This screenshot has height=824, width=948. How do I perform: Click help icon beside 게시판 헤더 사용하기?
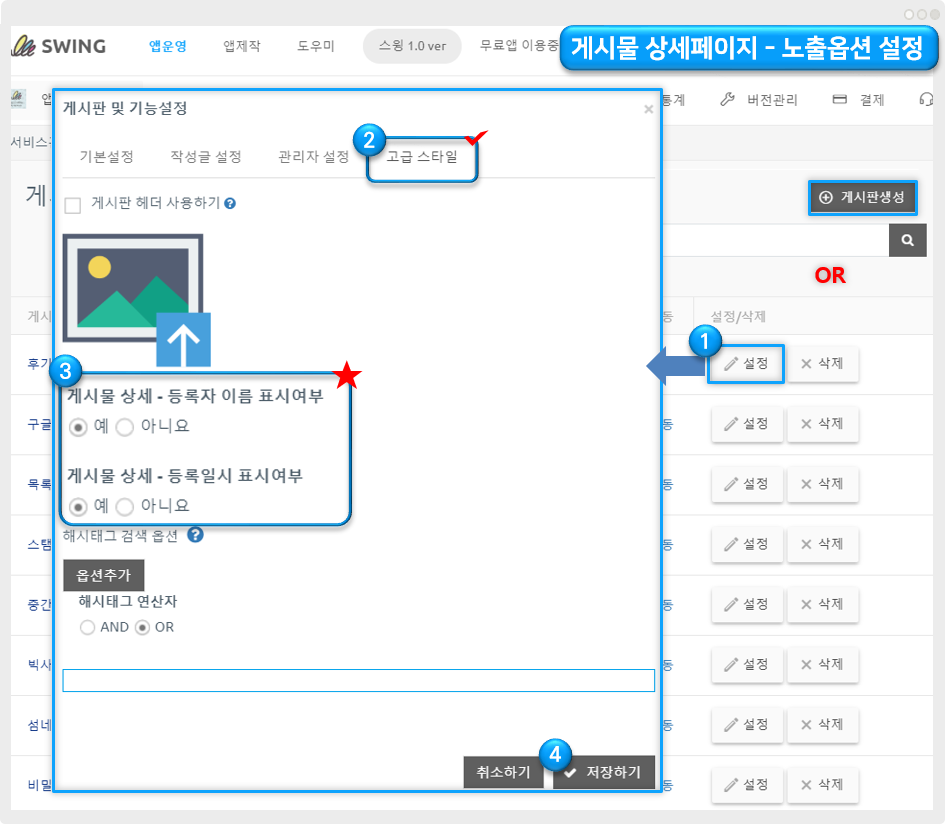pos(230,204)
